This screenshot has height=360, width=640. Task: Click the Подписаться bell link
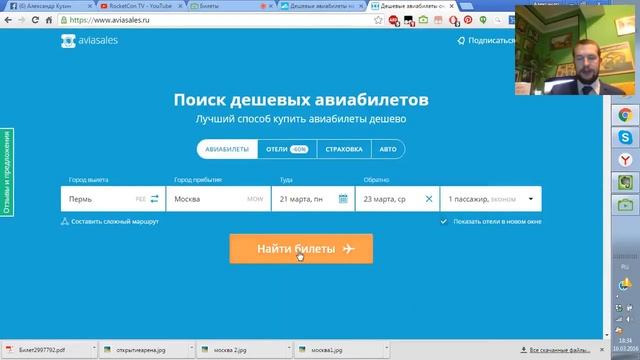point(487,40)
